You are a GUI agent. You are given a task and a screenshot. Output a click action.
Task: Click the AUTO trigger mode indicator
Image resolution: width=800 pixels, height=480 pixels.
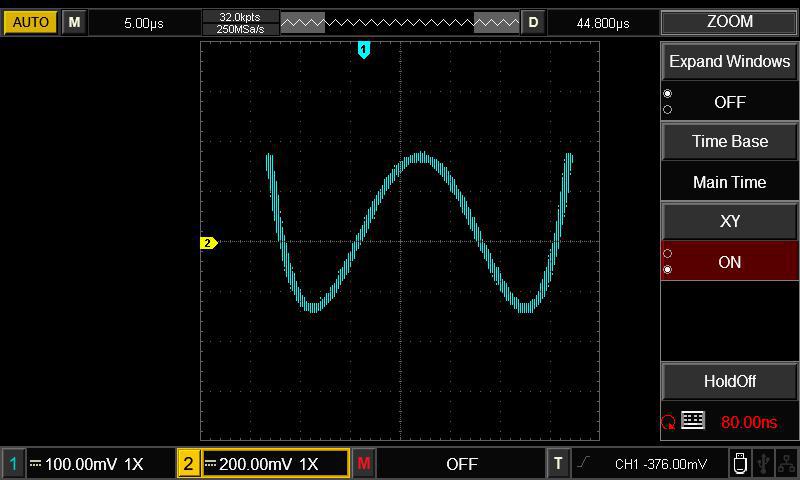[31, 22]
